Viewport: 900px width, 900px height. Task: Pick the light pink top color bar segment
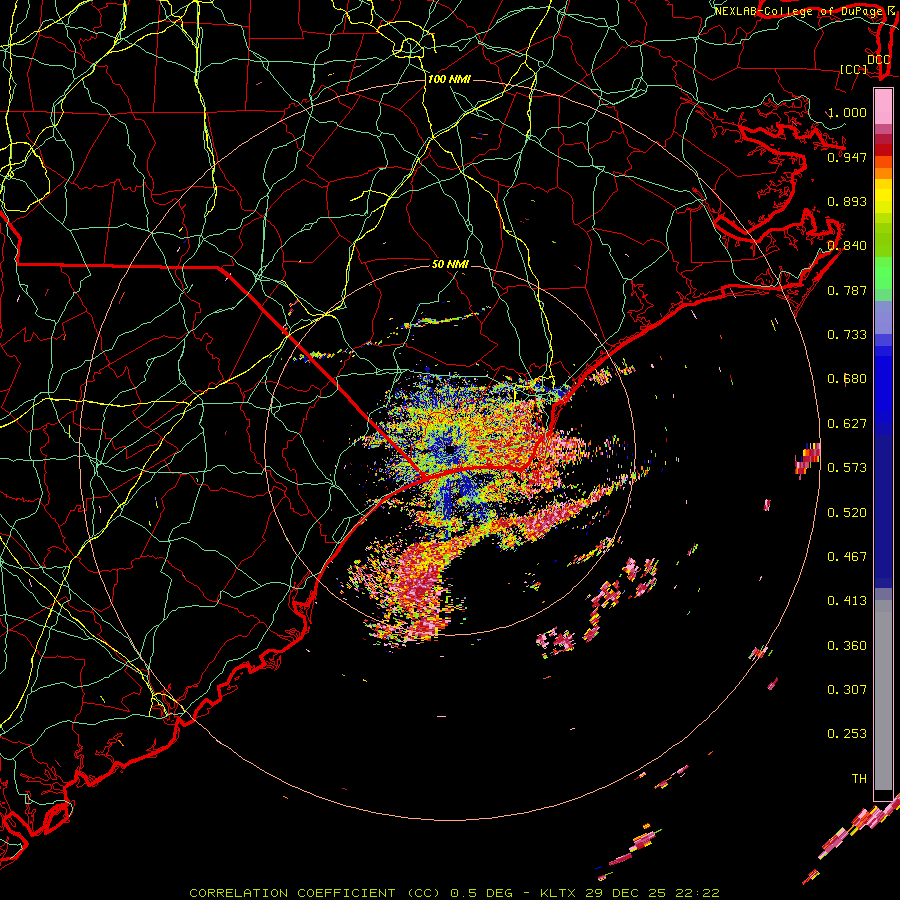(883, 107)
